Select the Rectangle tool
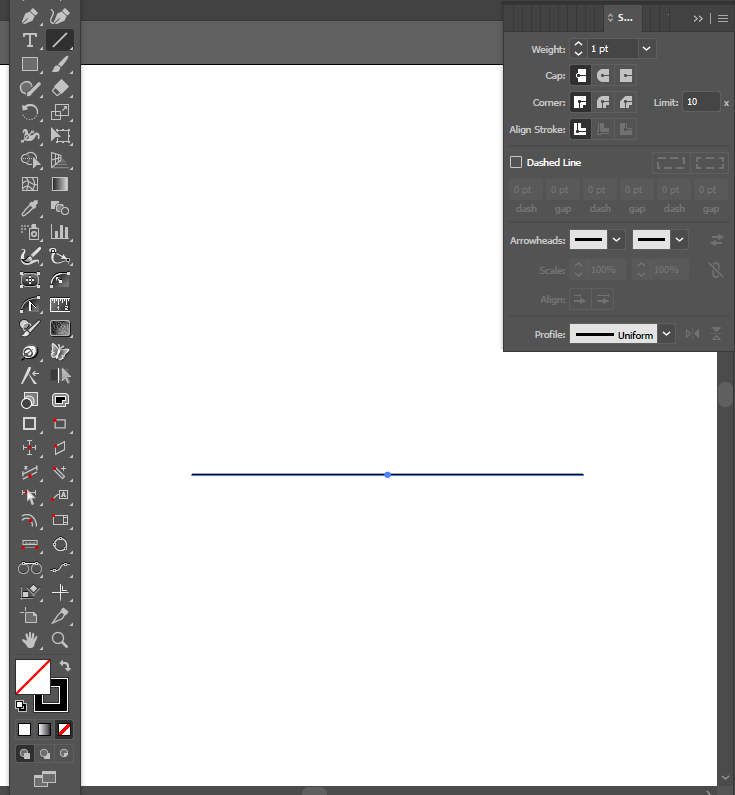Screen dimensions: 735x795 [x=29, y=64]
